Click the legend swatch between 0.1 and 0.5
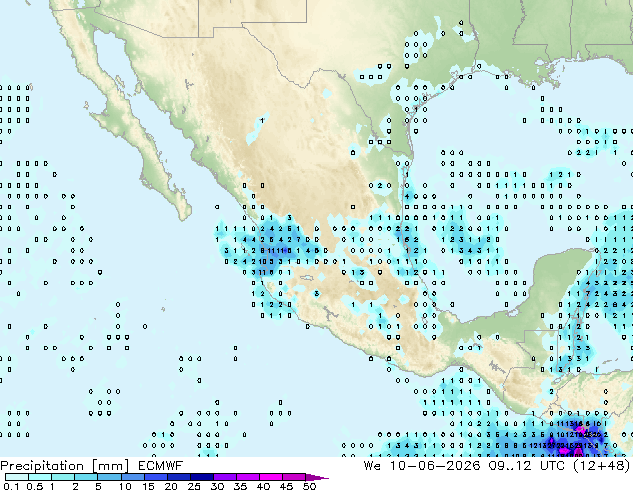The height and width of the screenshot is (490, 634). coord(17,477)
